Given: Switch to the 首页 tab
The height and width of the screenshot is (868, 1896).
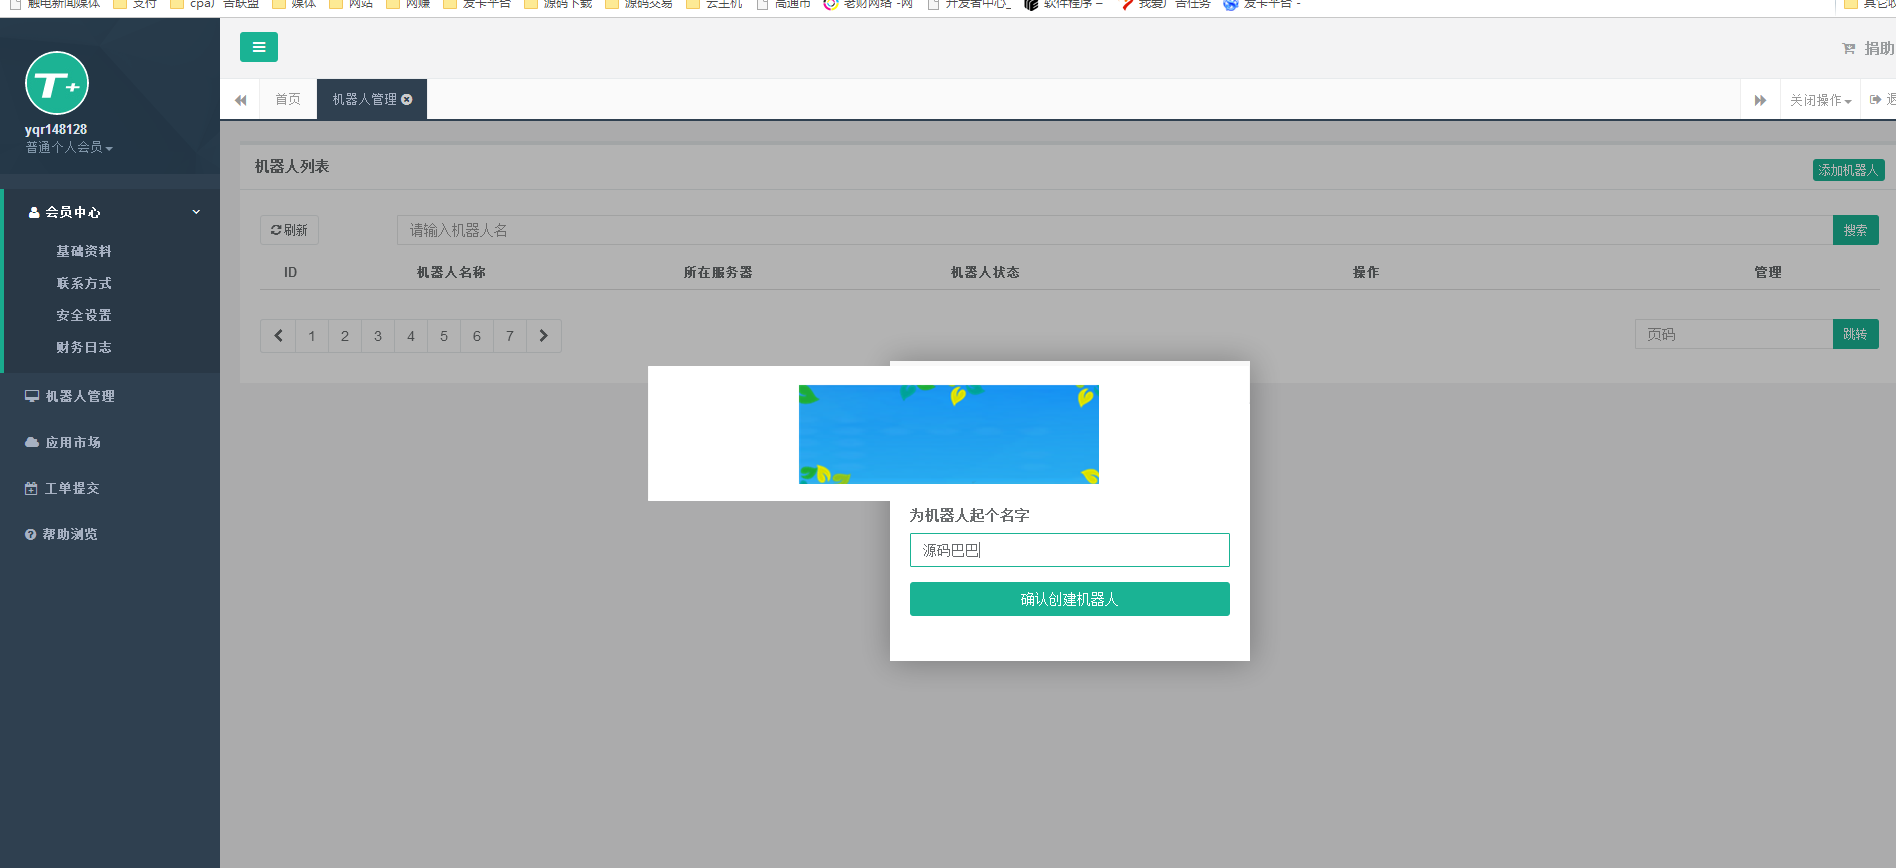Looking at the screenshot, I should pyautogui.click(x=288, y=100).
